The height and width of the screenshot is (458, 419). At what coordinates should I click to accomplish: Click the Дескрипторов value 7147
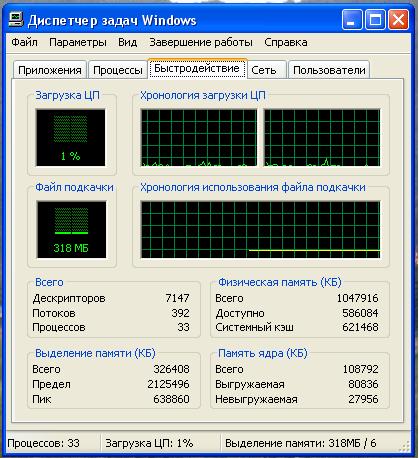(177, 298)
